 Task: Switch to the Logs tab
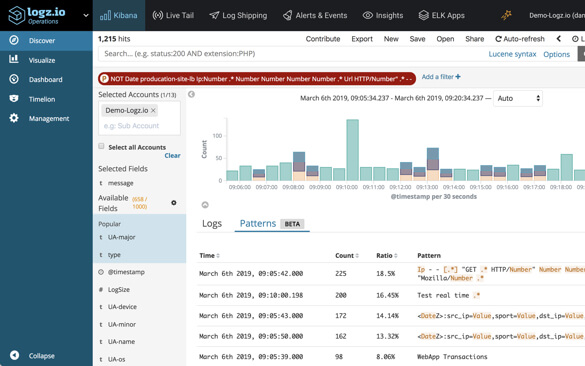click(x=212, y=223)
